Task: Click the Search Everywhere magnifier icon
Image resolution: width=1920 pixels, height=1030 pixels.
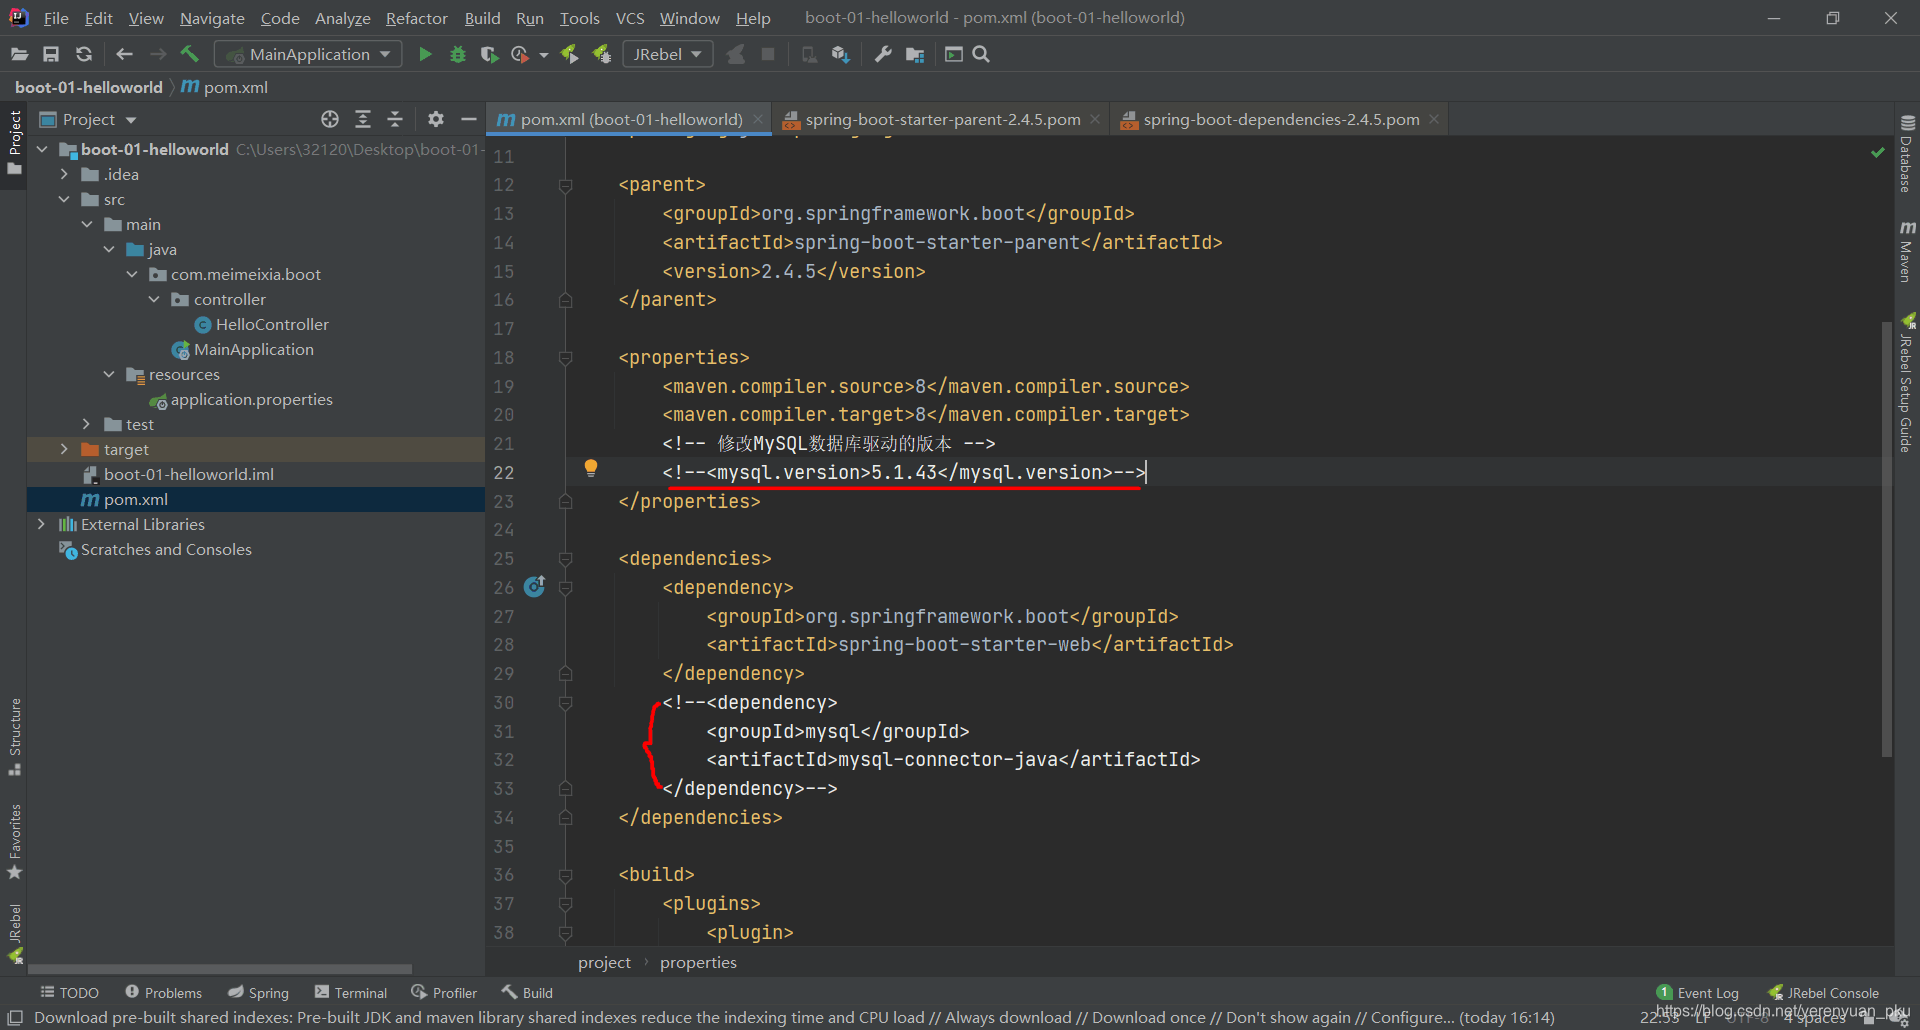Action: [x=981, y=54]
